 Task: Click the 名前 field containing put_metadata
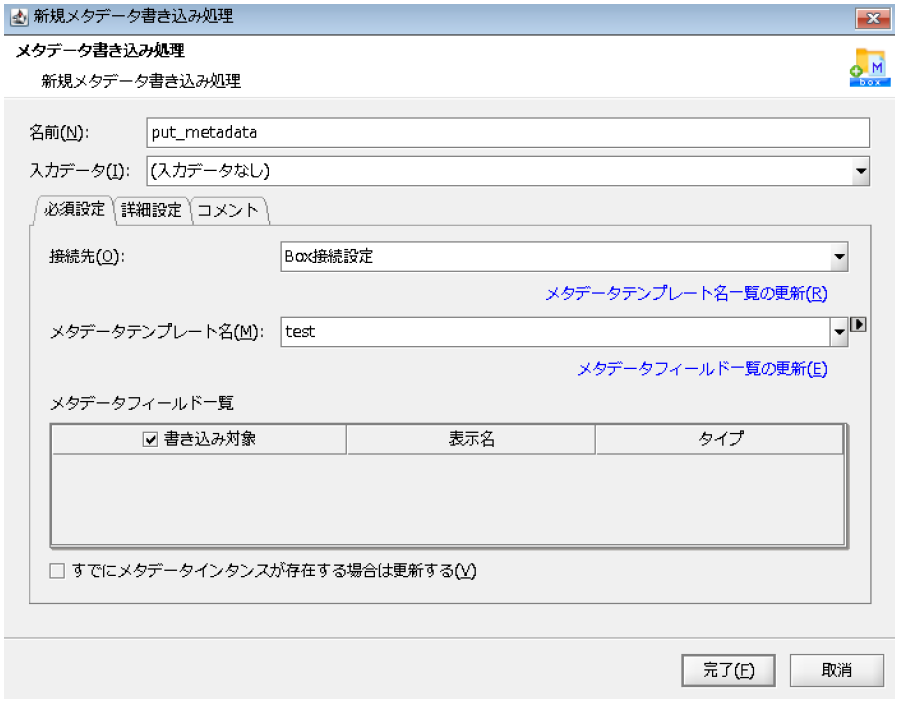pyautogui.click(x=508, y=133)
